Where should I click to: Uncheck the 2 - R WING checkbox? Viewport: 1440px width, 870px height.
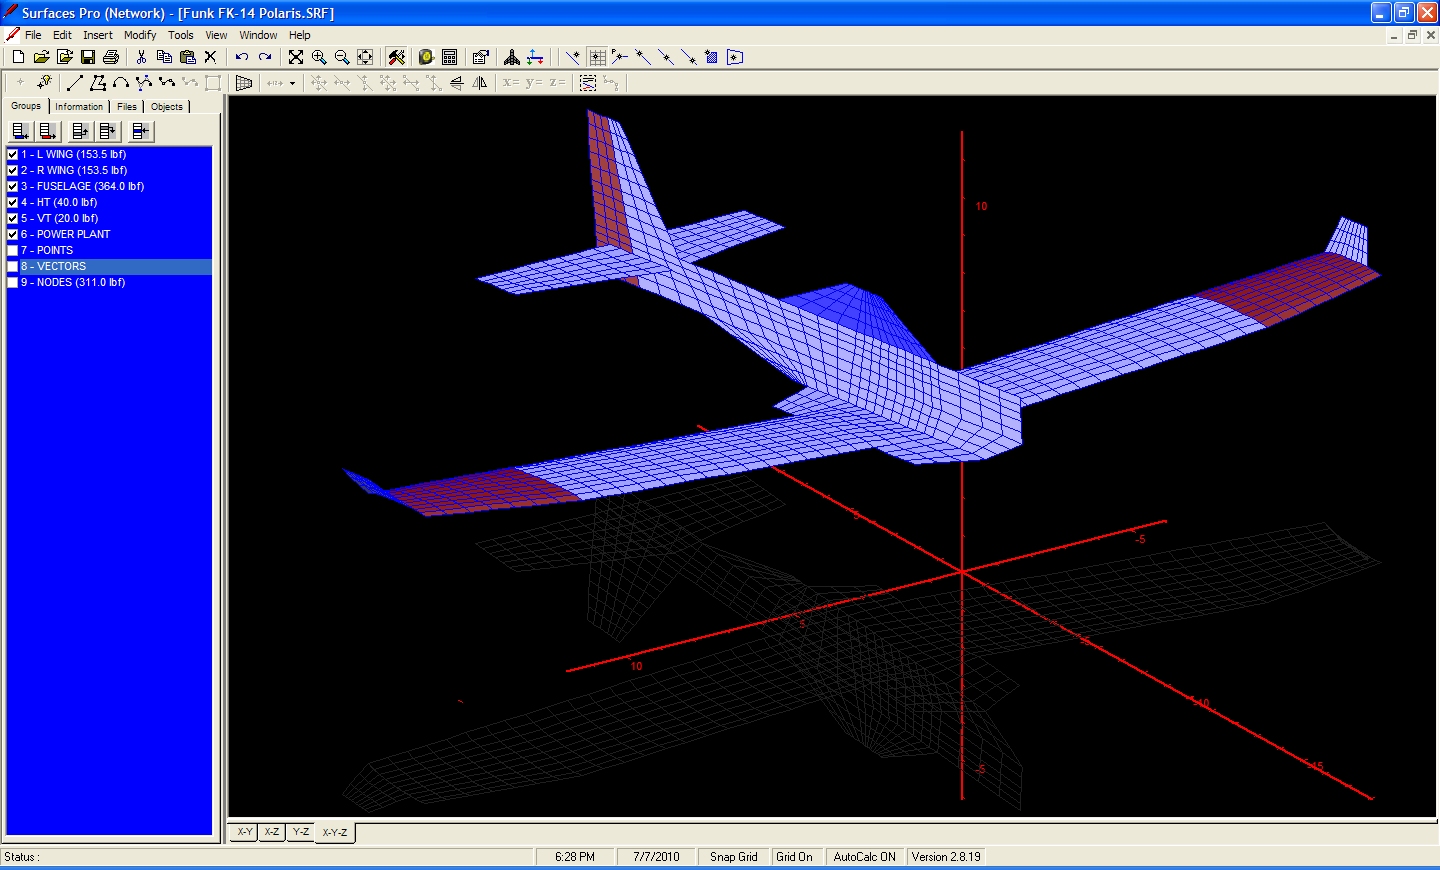point(13,170)
